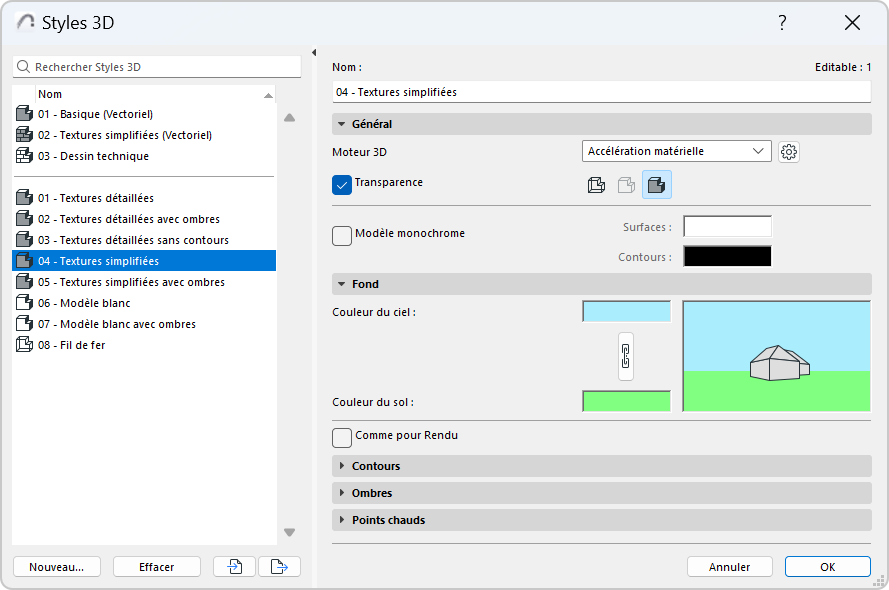Open 3D engine settings gear icon
This screenshot has height=590, width=889.
(789, 152)
